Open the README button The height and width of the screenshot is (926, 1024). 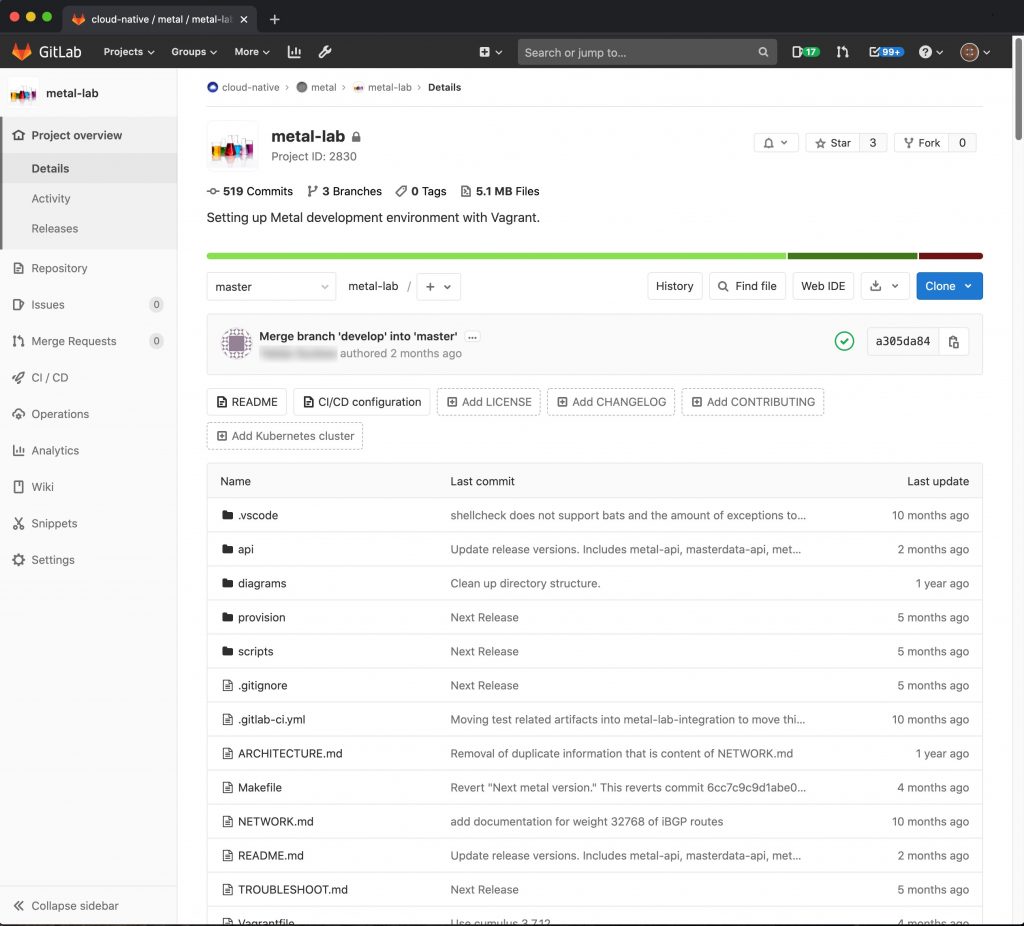(247, 402)
